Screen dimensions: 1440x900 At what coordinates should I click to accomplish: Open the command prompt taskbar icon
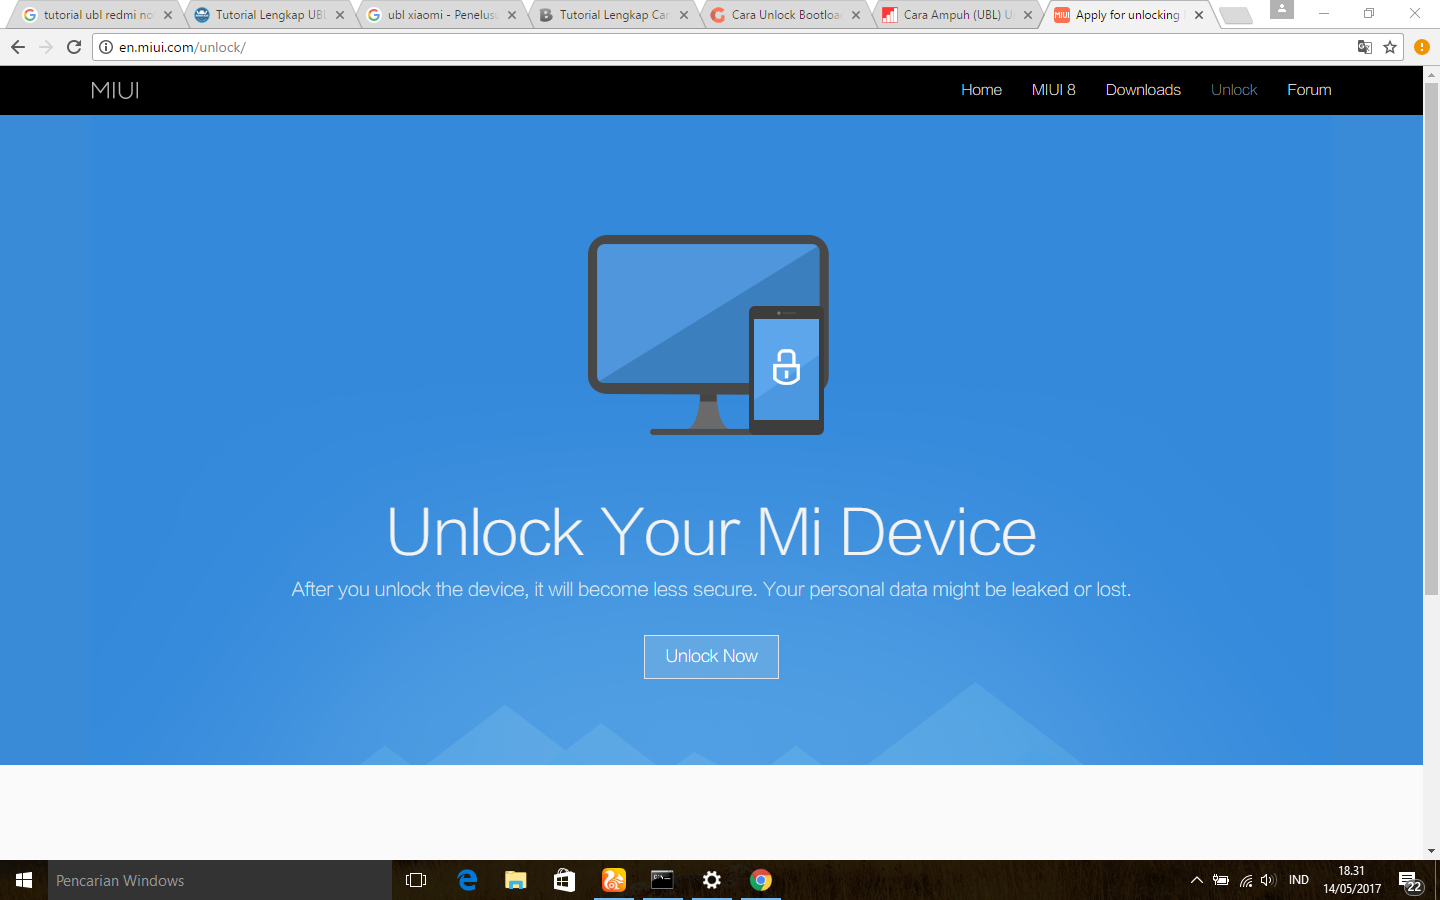[662, 880]
